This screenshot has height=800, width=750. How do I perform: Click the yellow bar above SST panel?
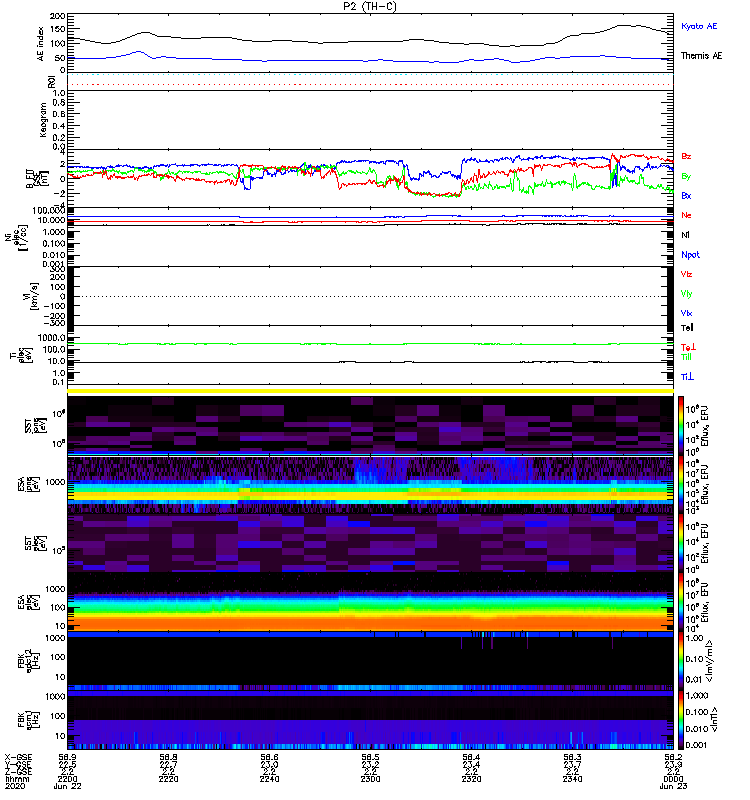pyautogui.click(x=370, y=391)
